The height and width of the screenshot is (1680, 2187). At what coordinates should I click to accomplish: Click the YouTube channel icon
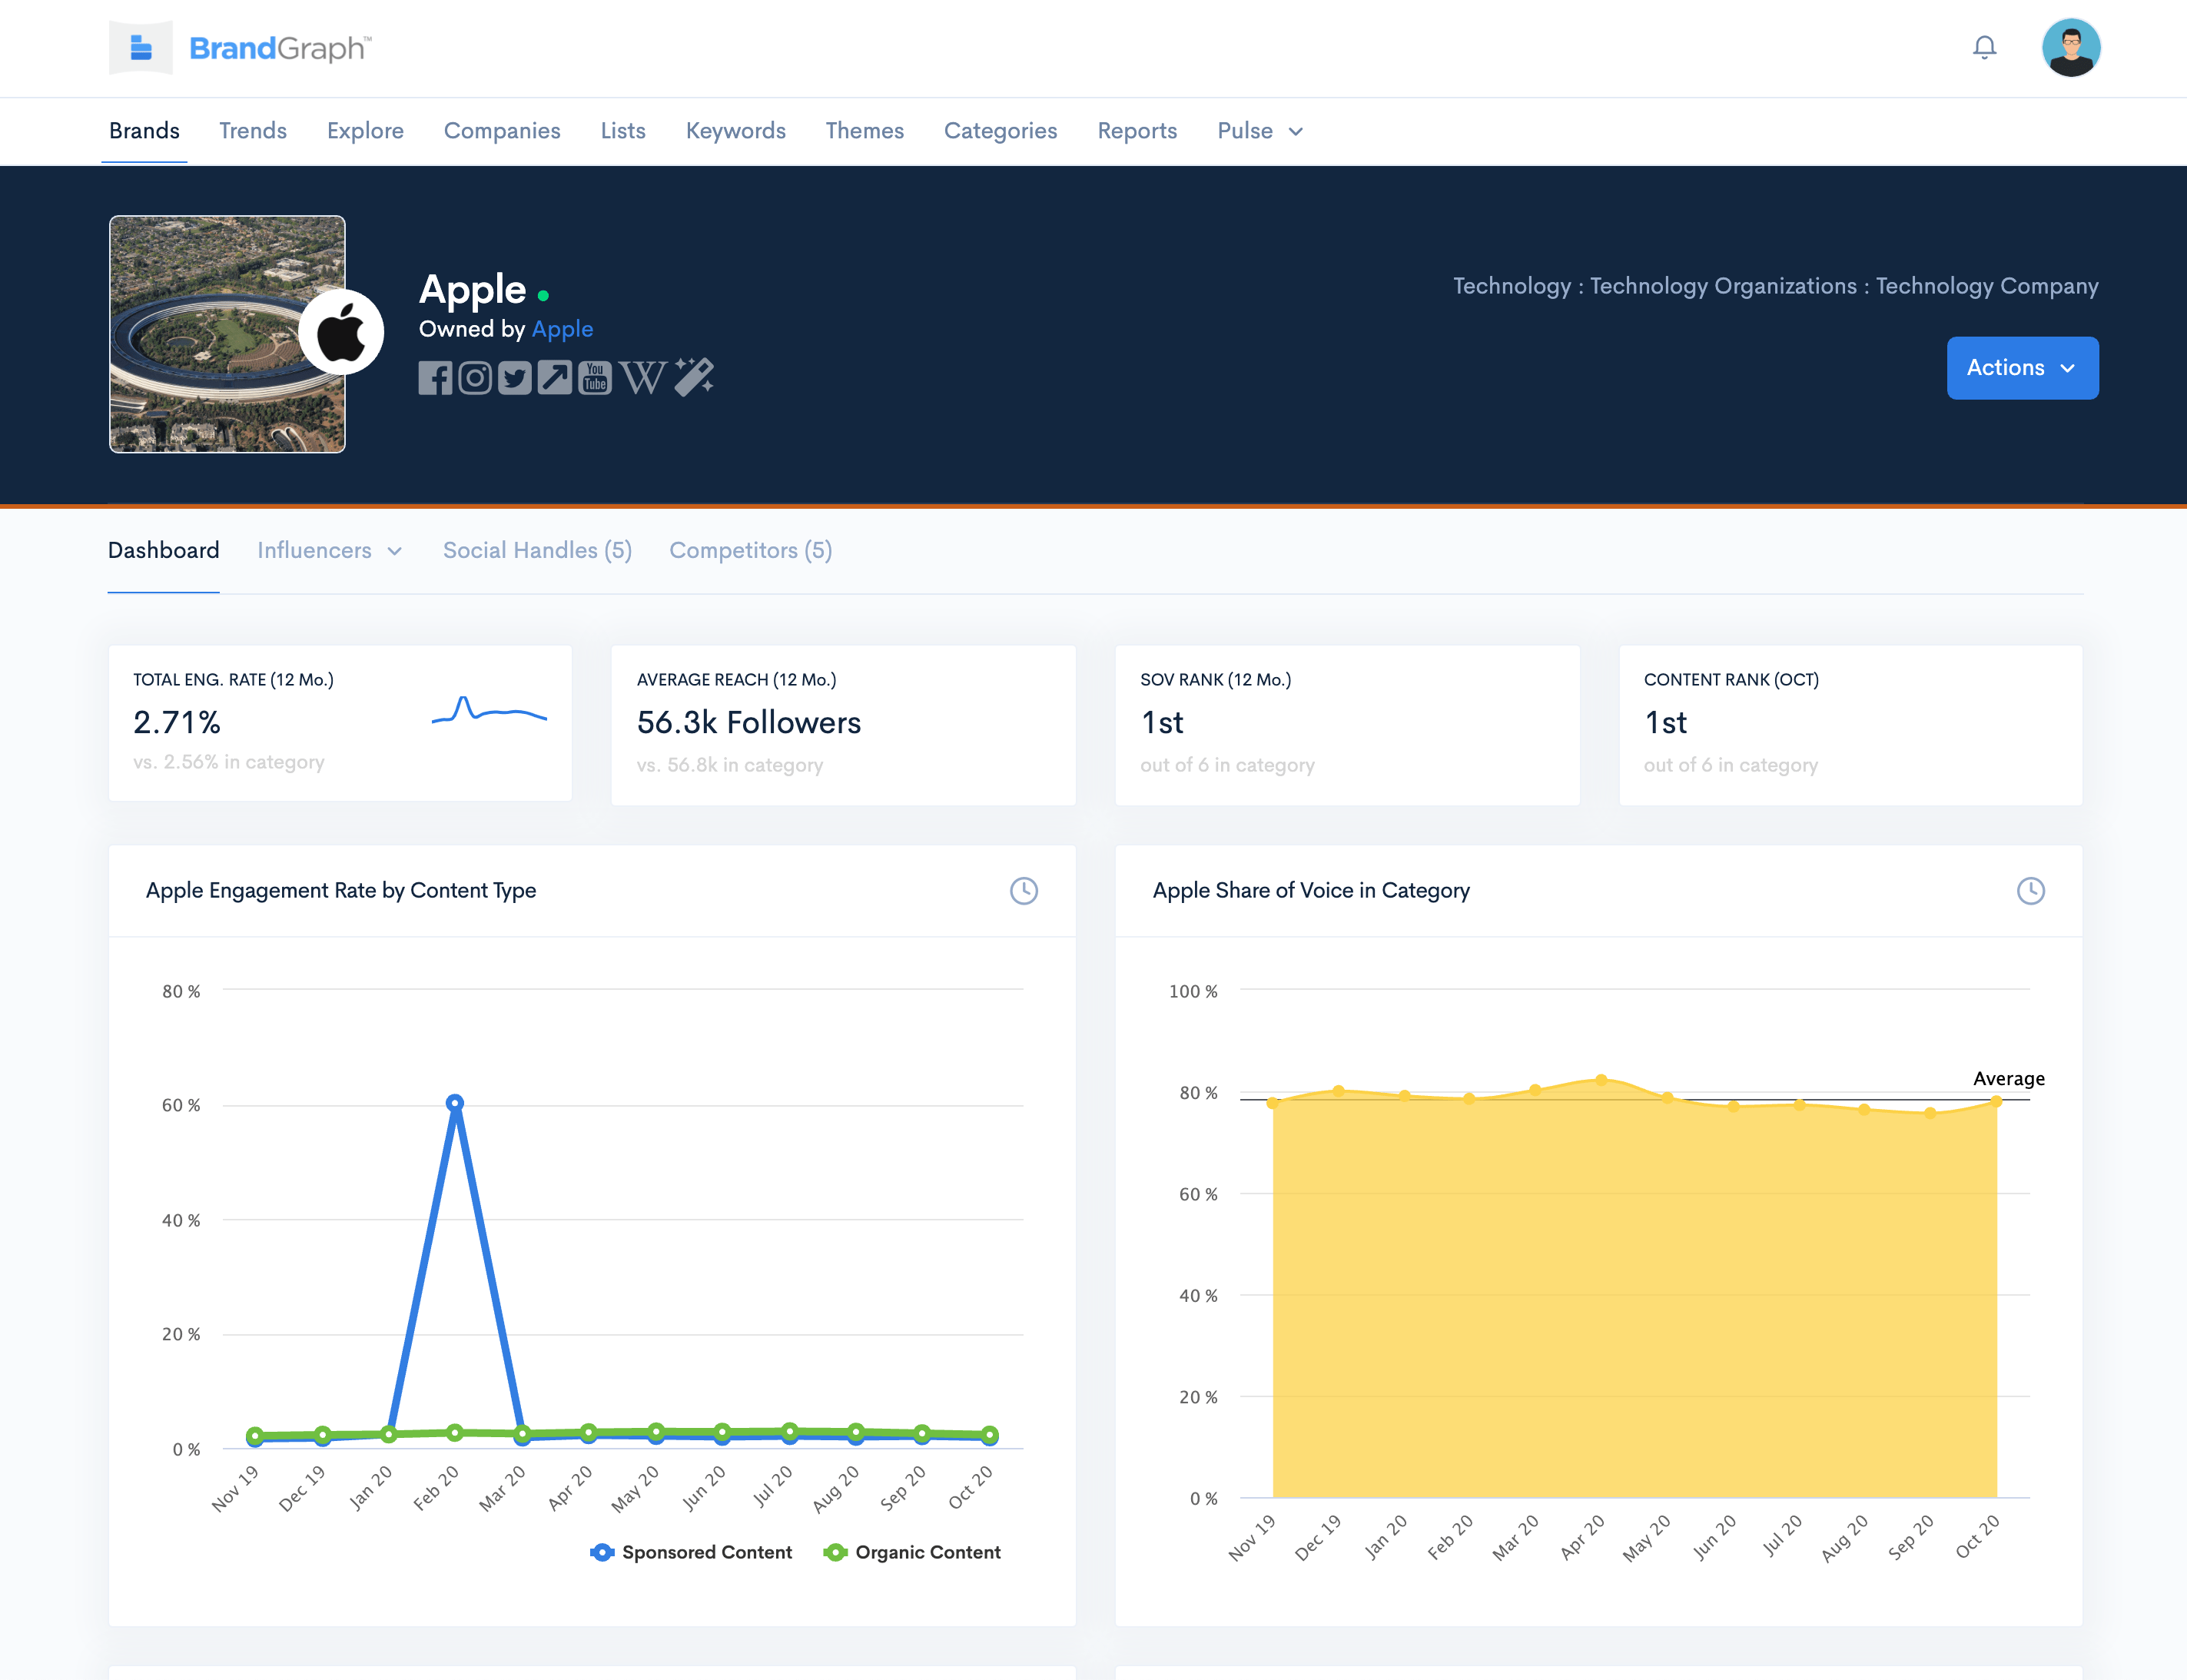595,378
